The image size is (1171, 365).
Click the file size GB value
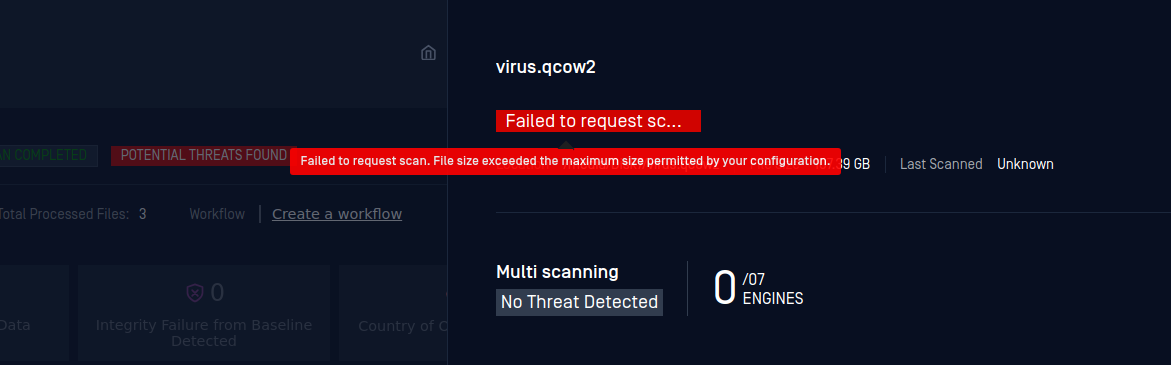tap(855, 164)
